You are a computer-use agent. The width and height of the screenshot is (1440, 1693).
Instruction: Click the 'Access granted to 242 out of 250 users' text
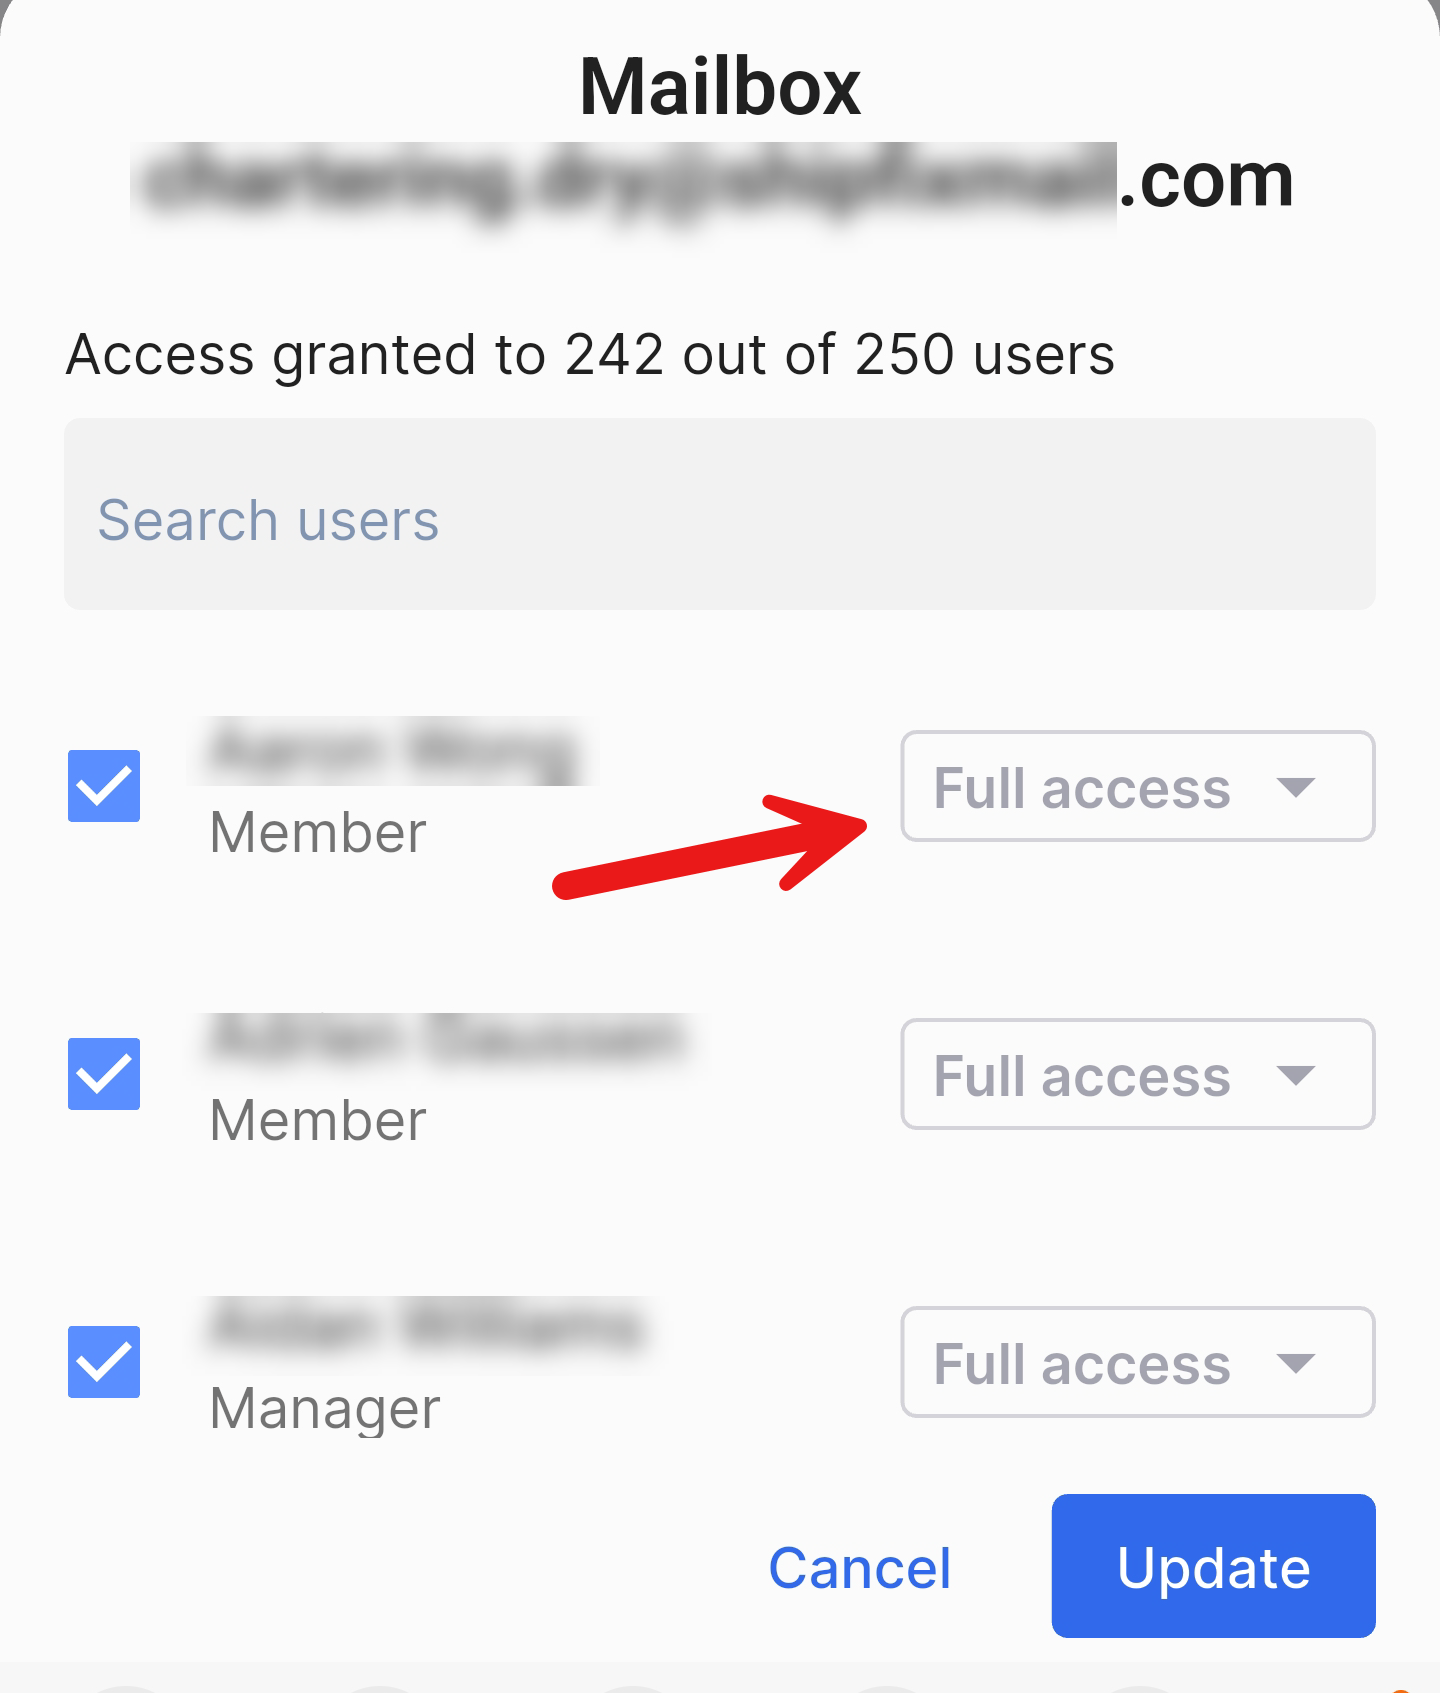(590, 355)
